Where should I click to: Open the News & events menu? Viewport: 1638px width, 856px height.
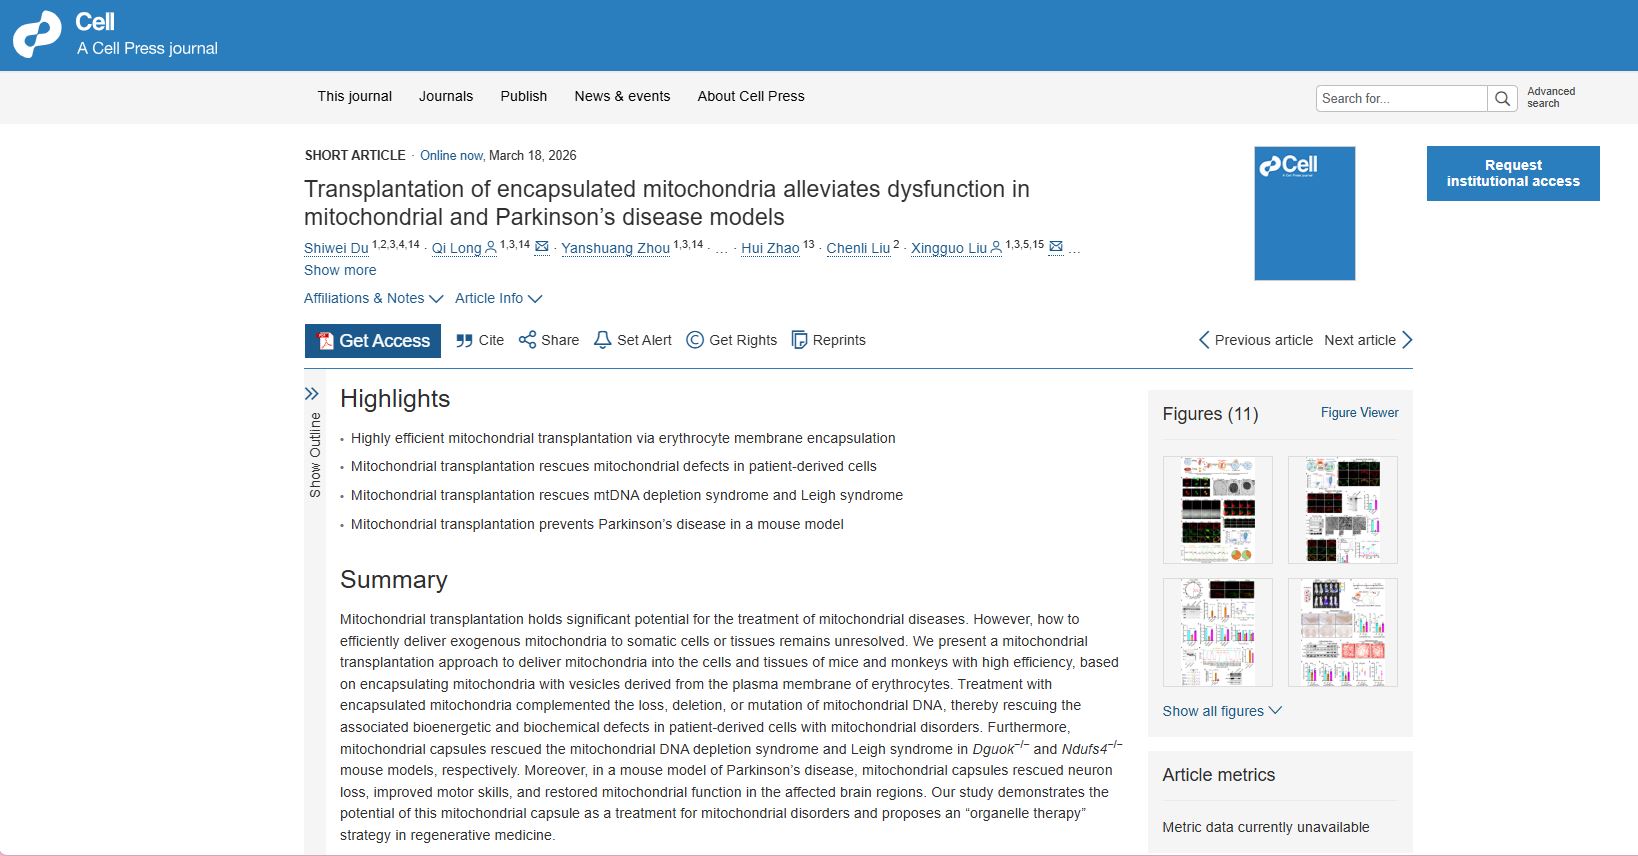tap(622, 96)
